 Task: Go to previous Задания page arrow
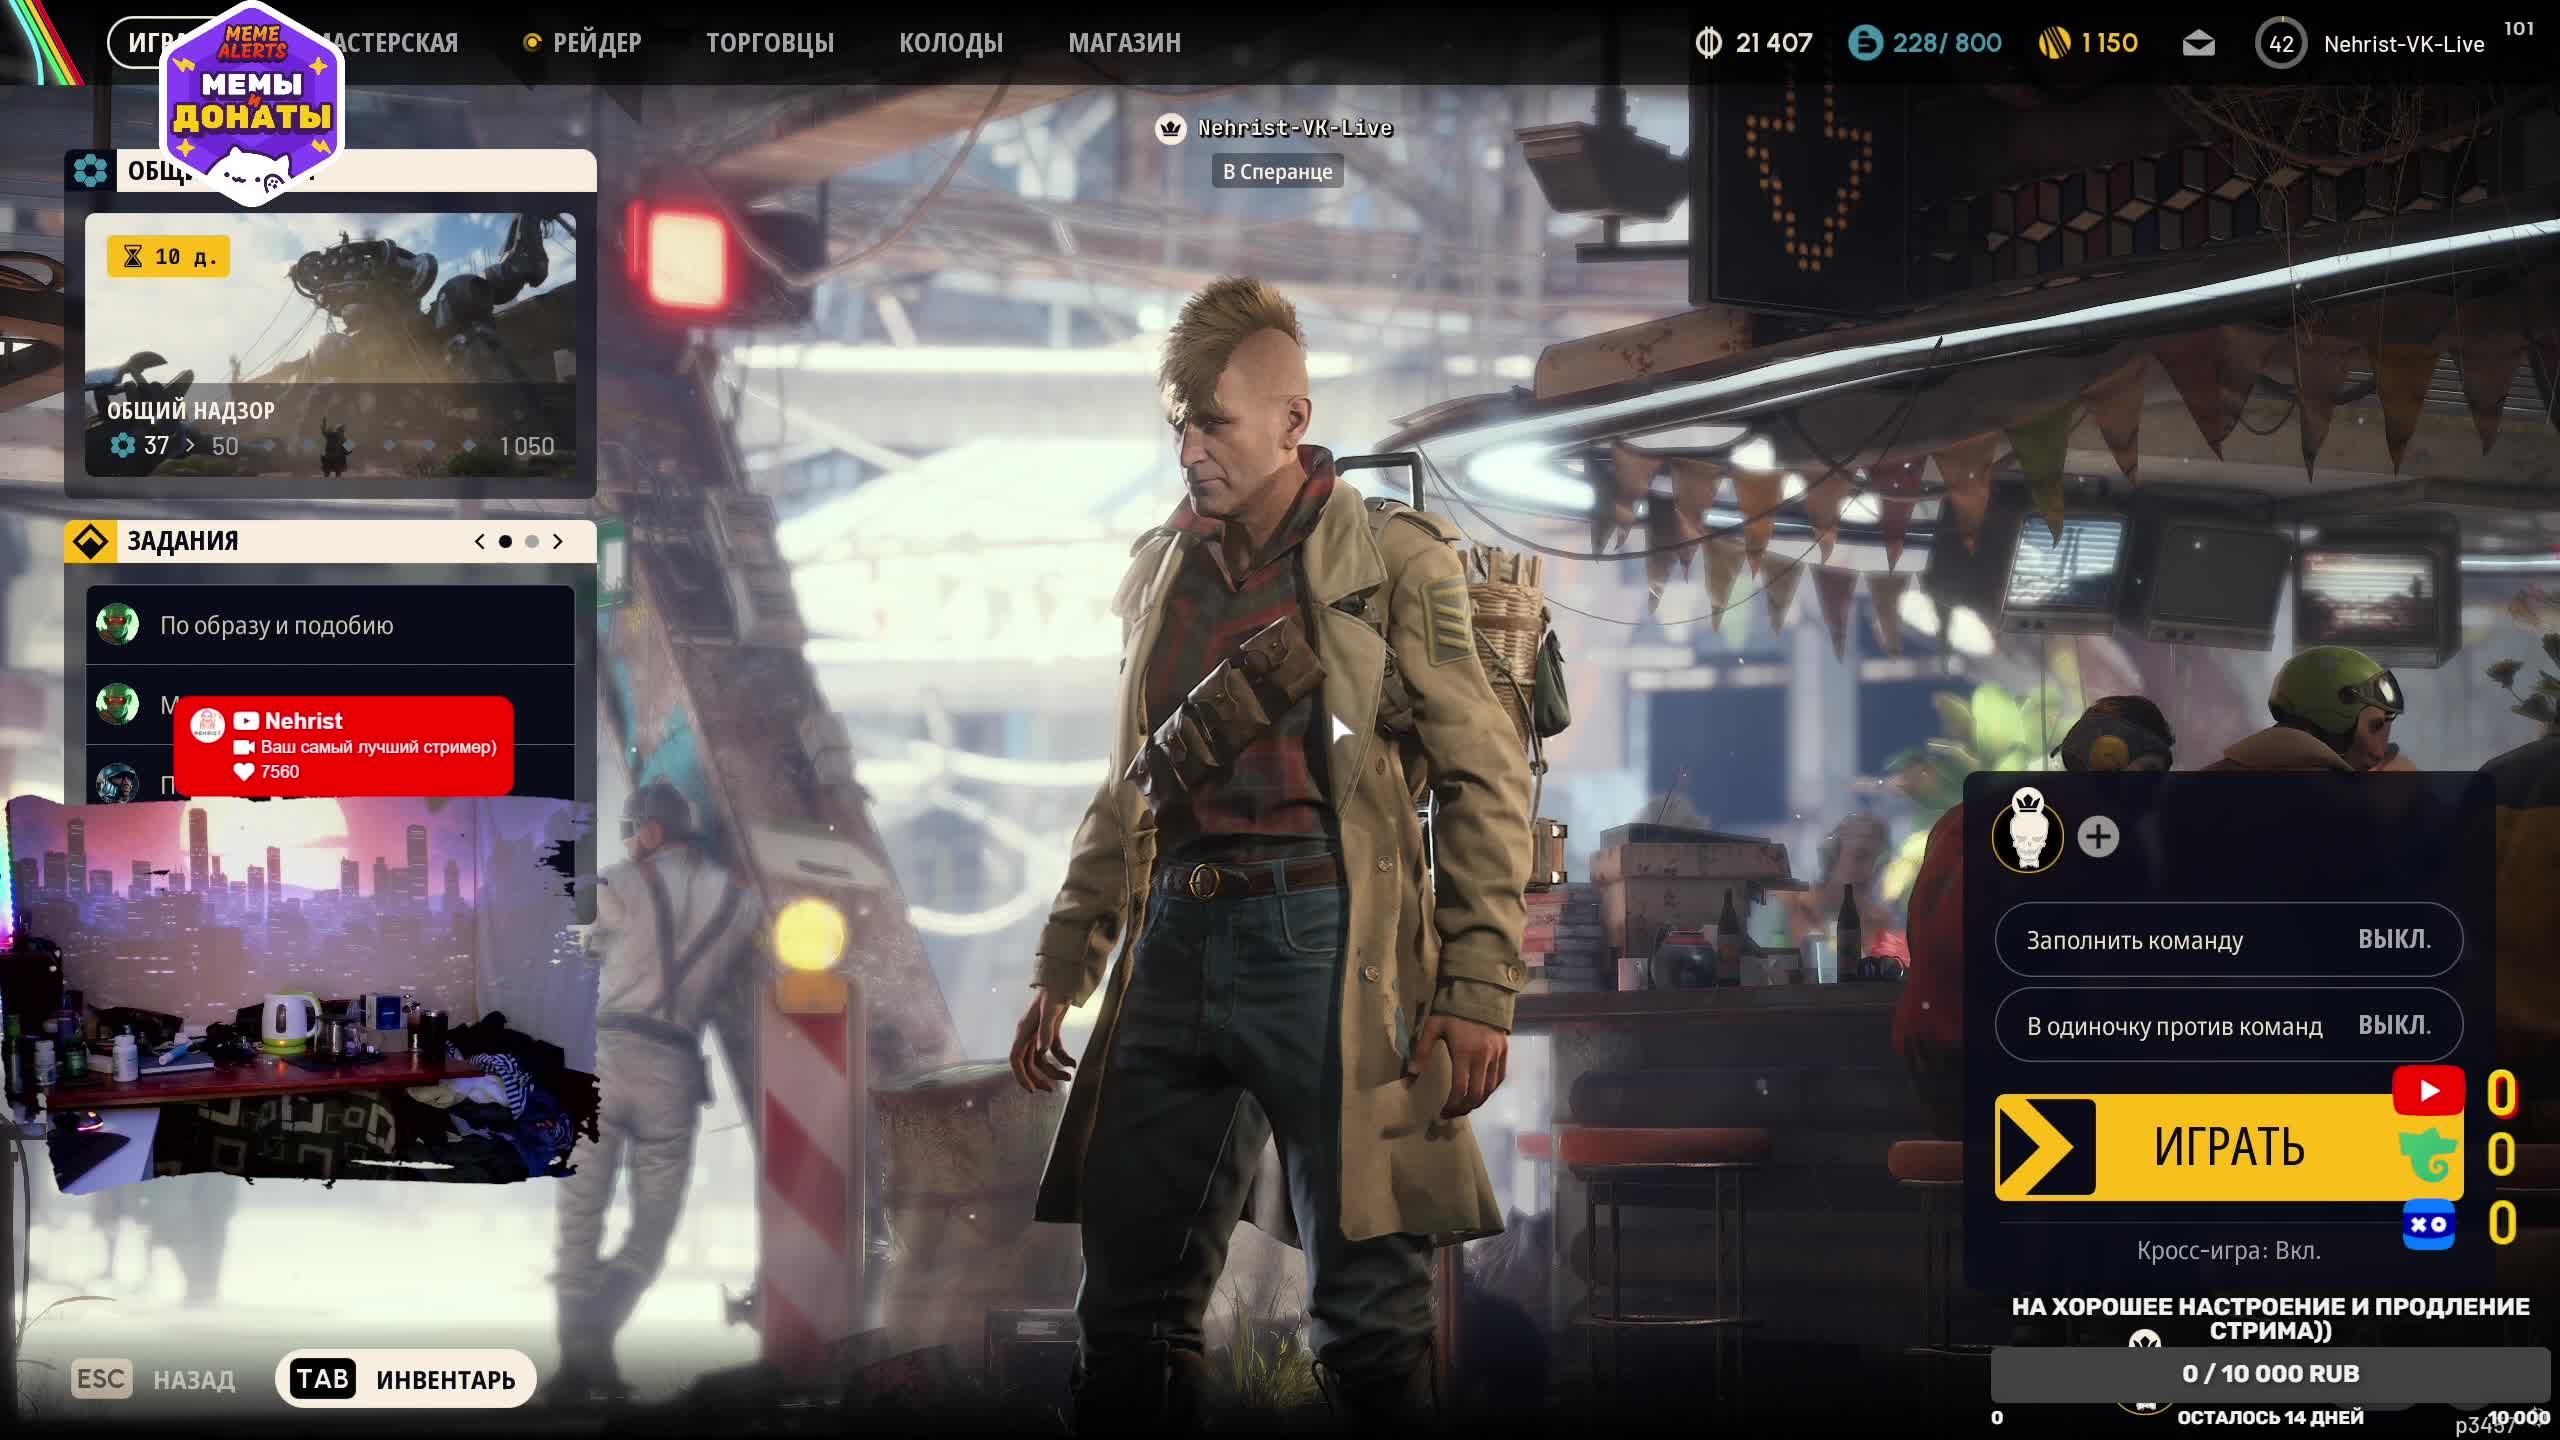[x=480, y=541]
